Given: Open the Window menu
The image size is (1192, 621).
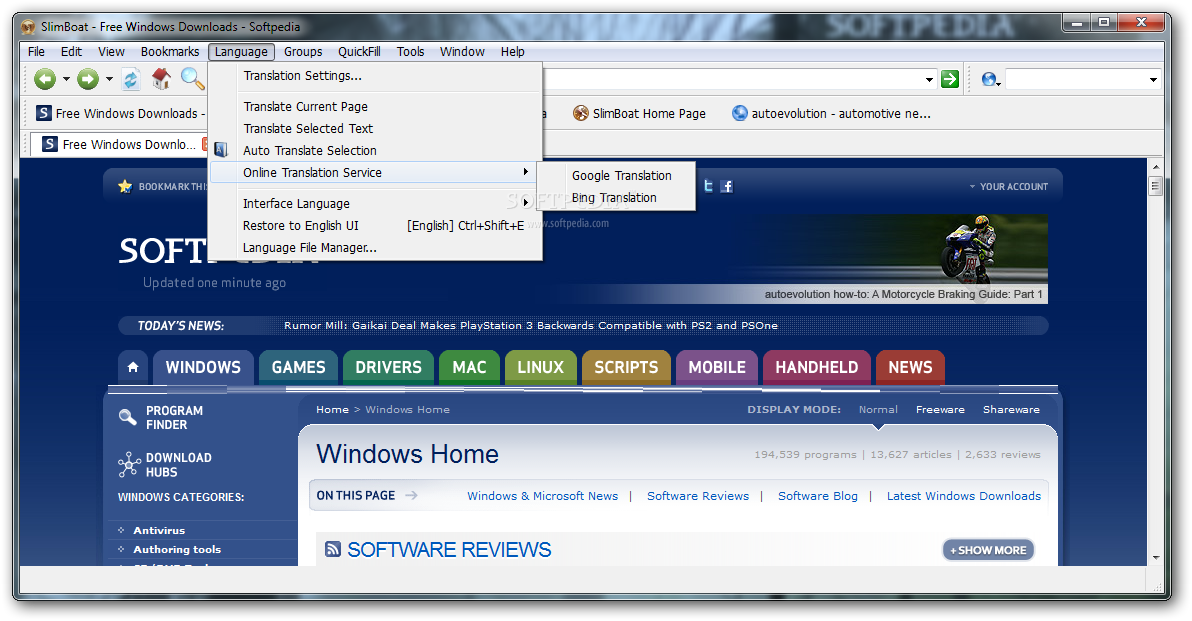Looking at the screenshot, I should pos(462,52).
